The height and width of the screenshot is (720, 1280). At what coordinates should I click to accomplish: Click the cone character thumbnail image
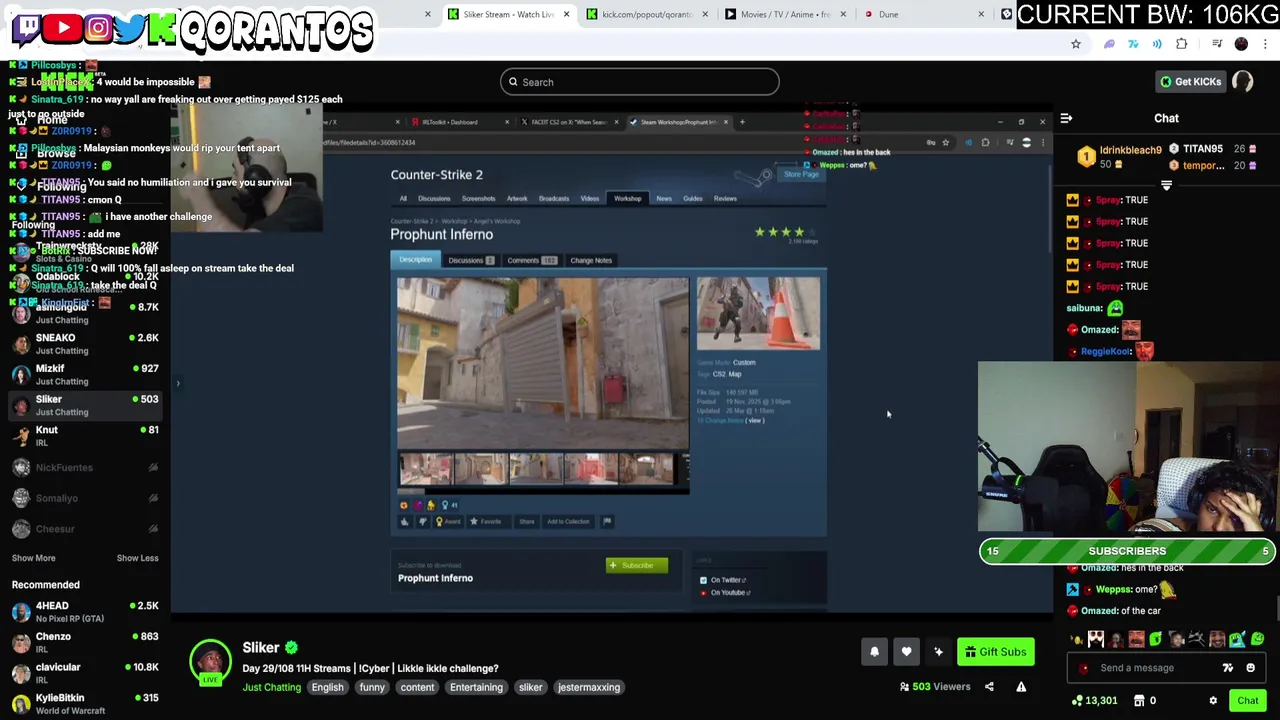(x=758, y=314)
